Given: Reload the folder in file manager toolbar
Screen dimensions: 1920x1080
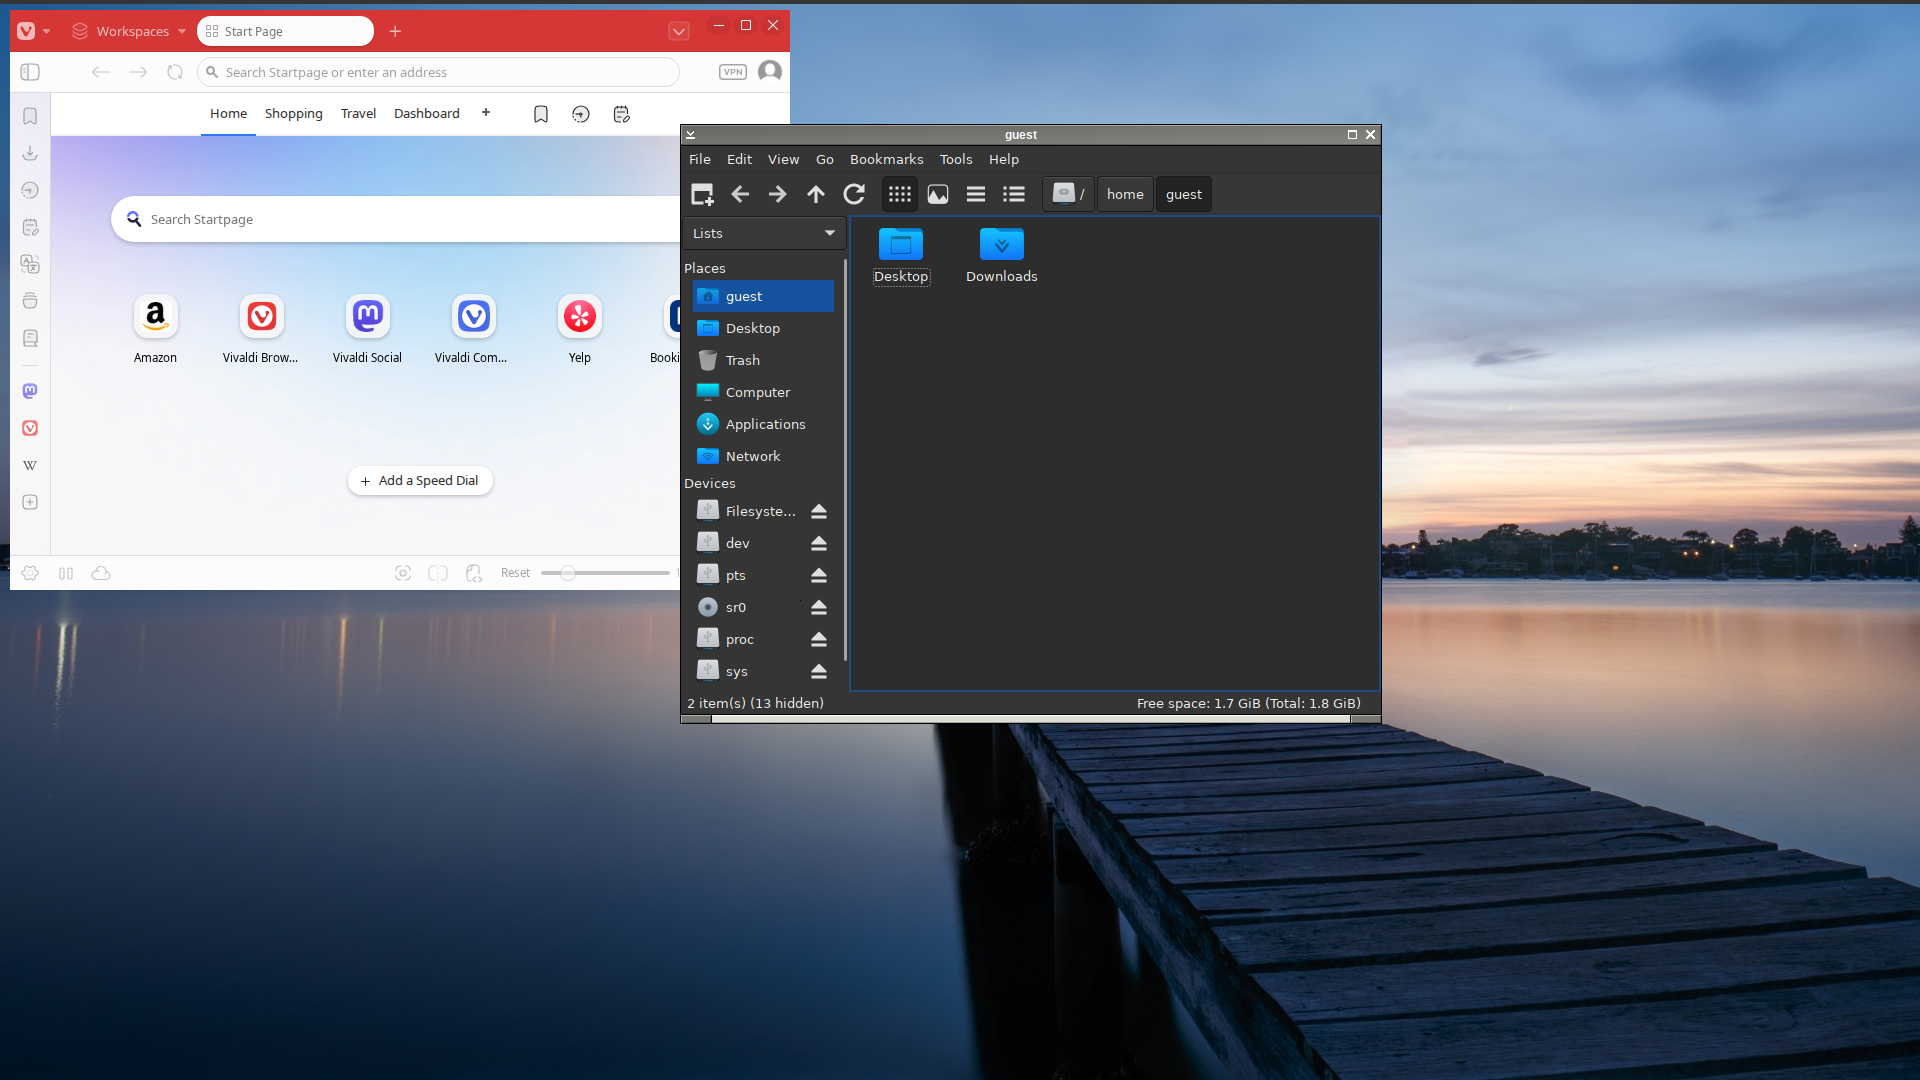Looking at the screenshot, I should (x=854, y=194).
